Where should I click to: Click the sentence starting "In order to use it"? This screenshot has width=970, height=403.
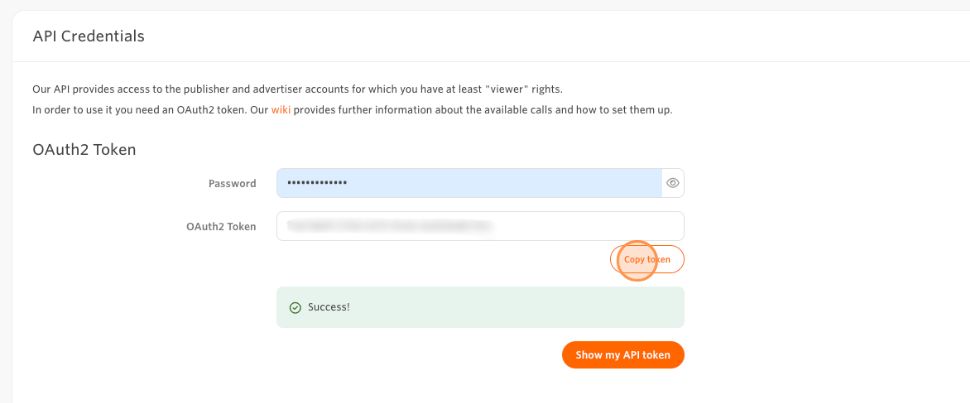[x=150, y=110]
